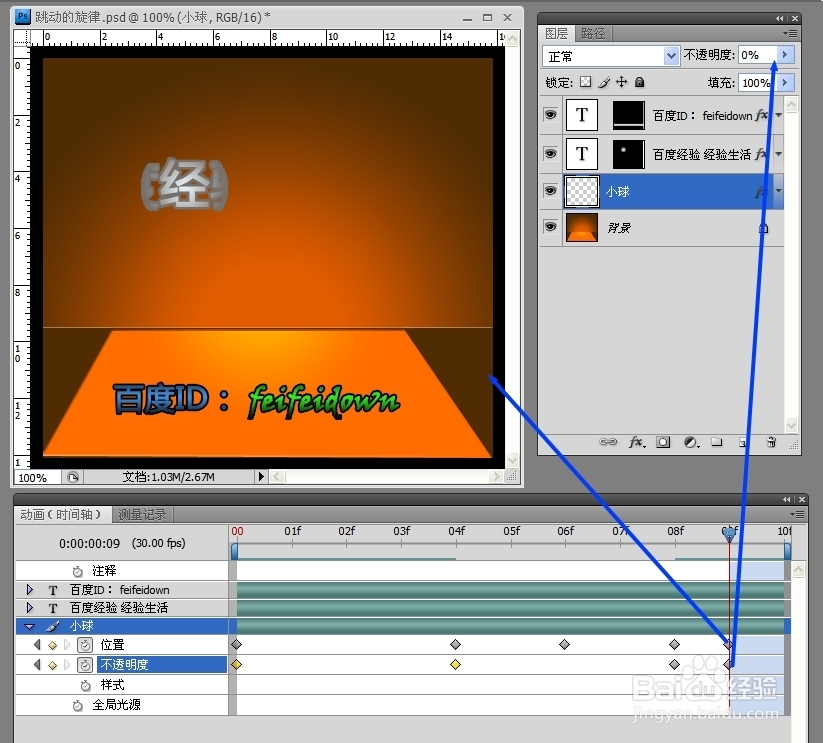Open the Layers panel options menu
823x743 pixels.
click(790, 34)
